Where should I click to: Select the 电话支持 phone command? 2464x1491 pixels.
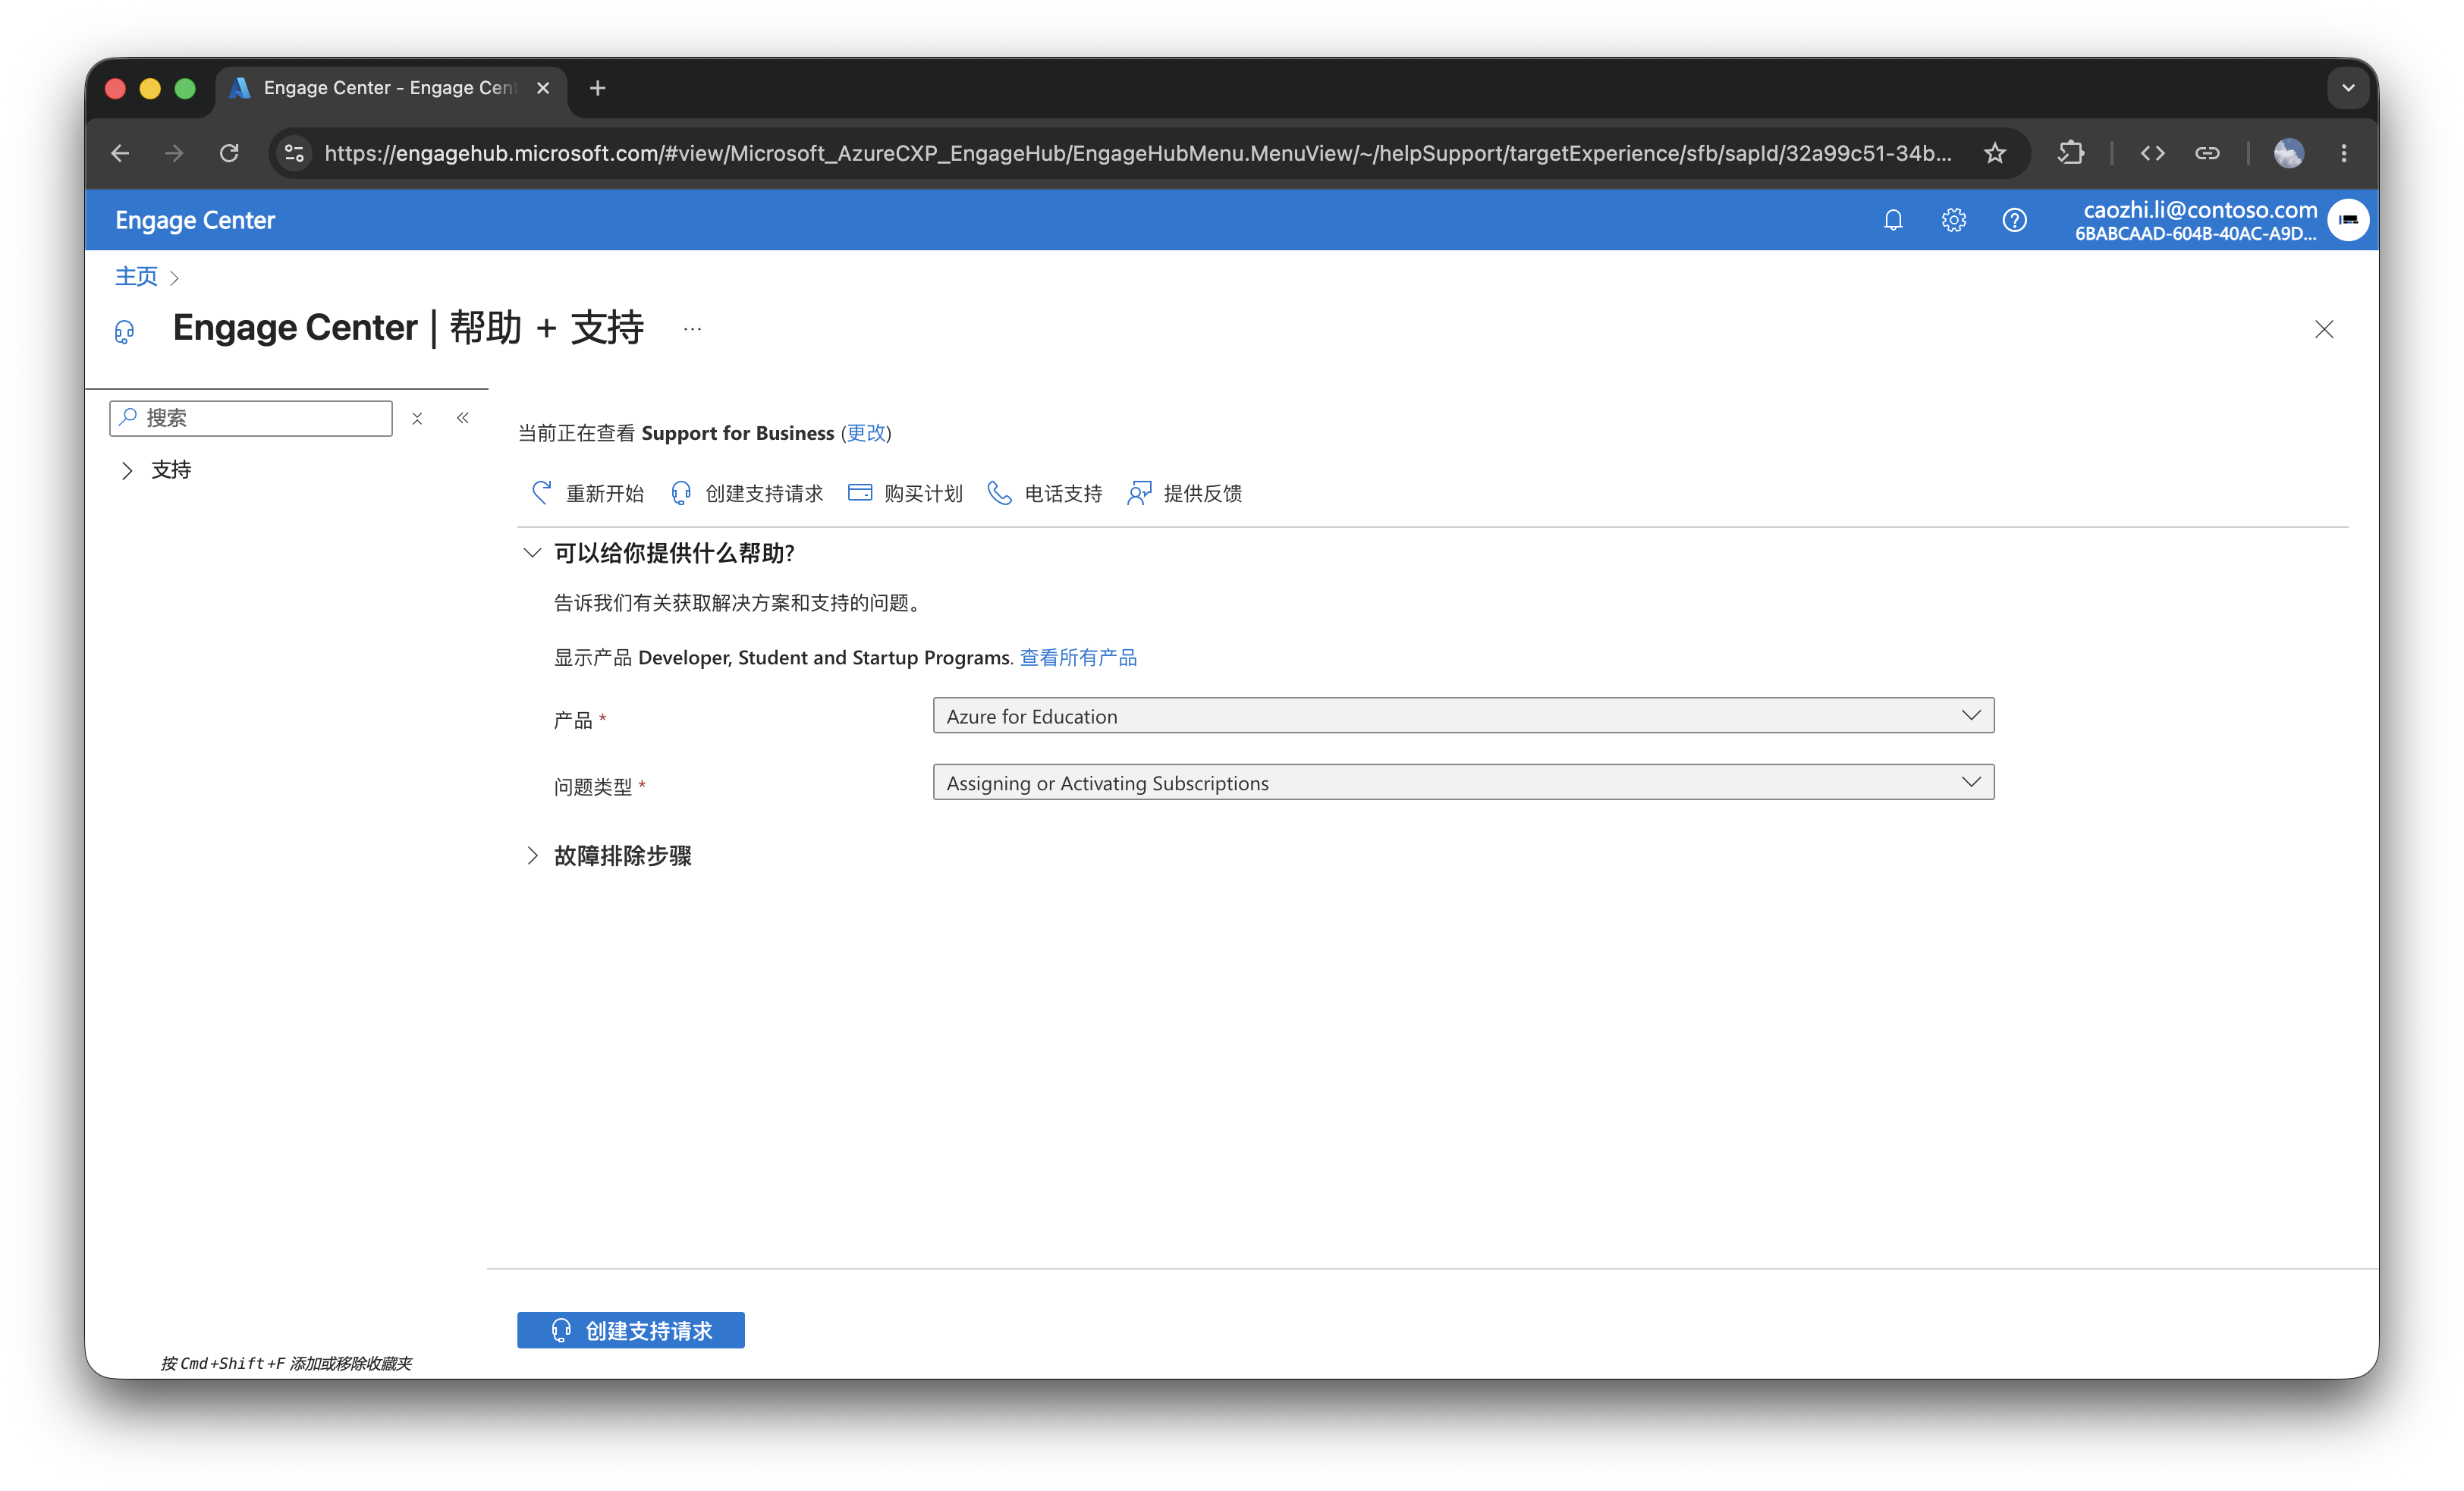point(1045,493)
